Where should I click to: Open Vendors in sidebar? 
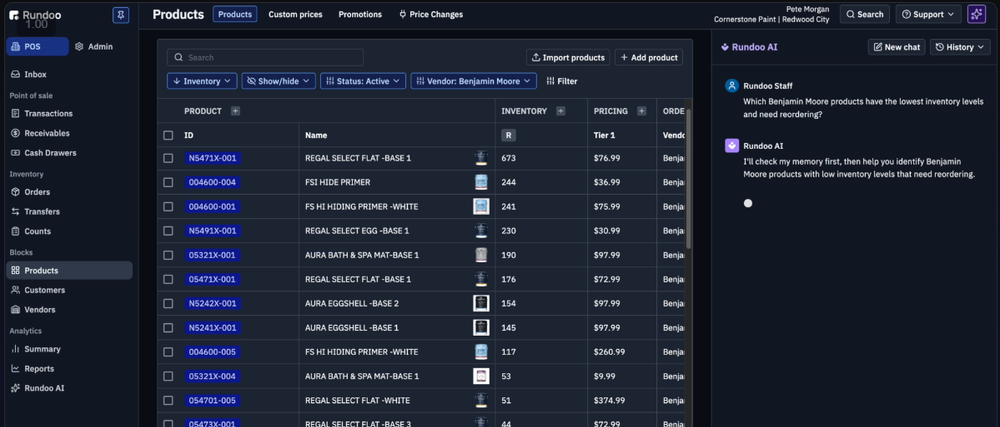click(40, 310)
